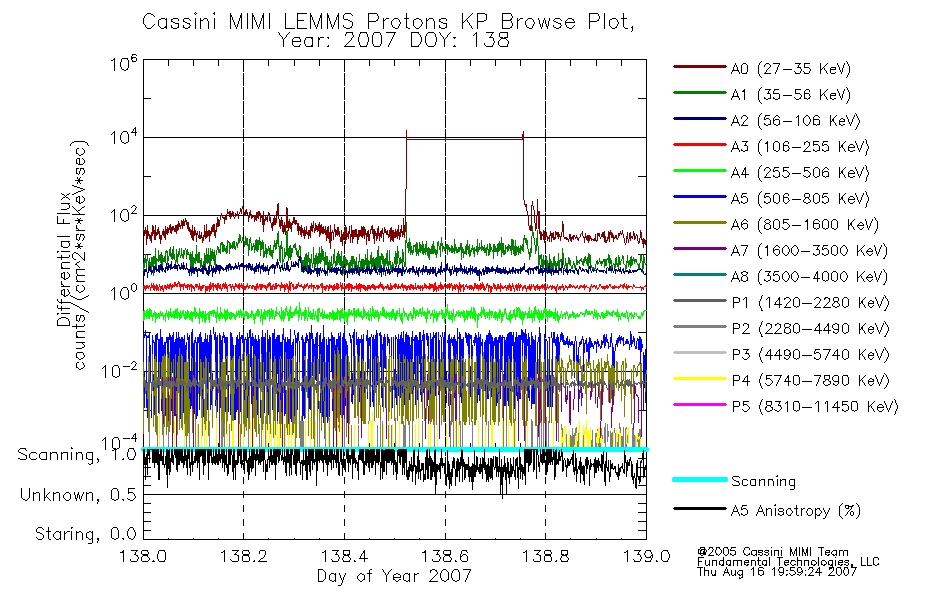The image size is (950, 600).
Task: Click the A1 (35-56 KeV) green legend line
Action: pyautogui.click(x=700, y=93)
